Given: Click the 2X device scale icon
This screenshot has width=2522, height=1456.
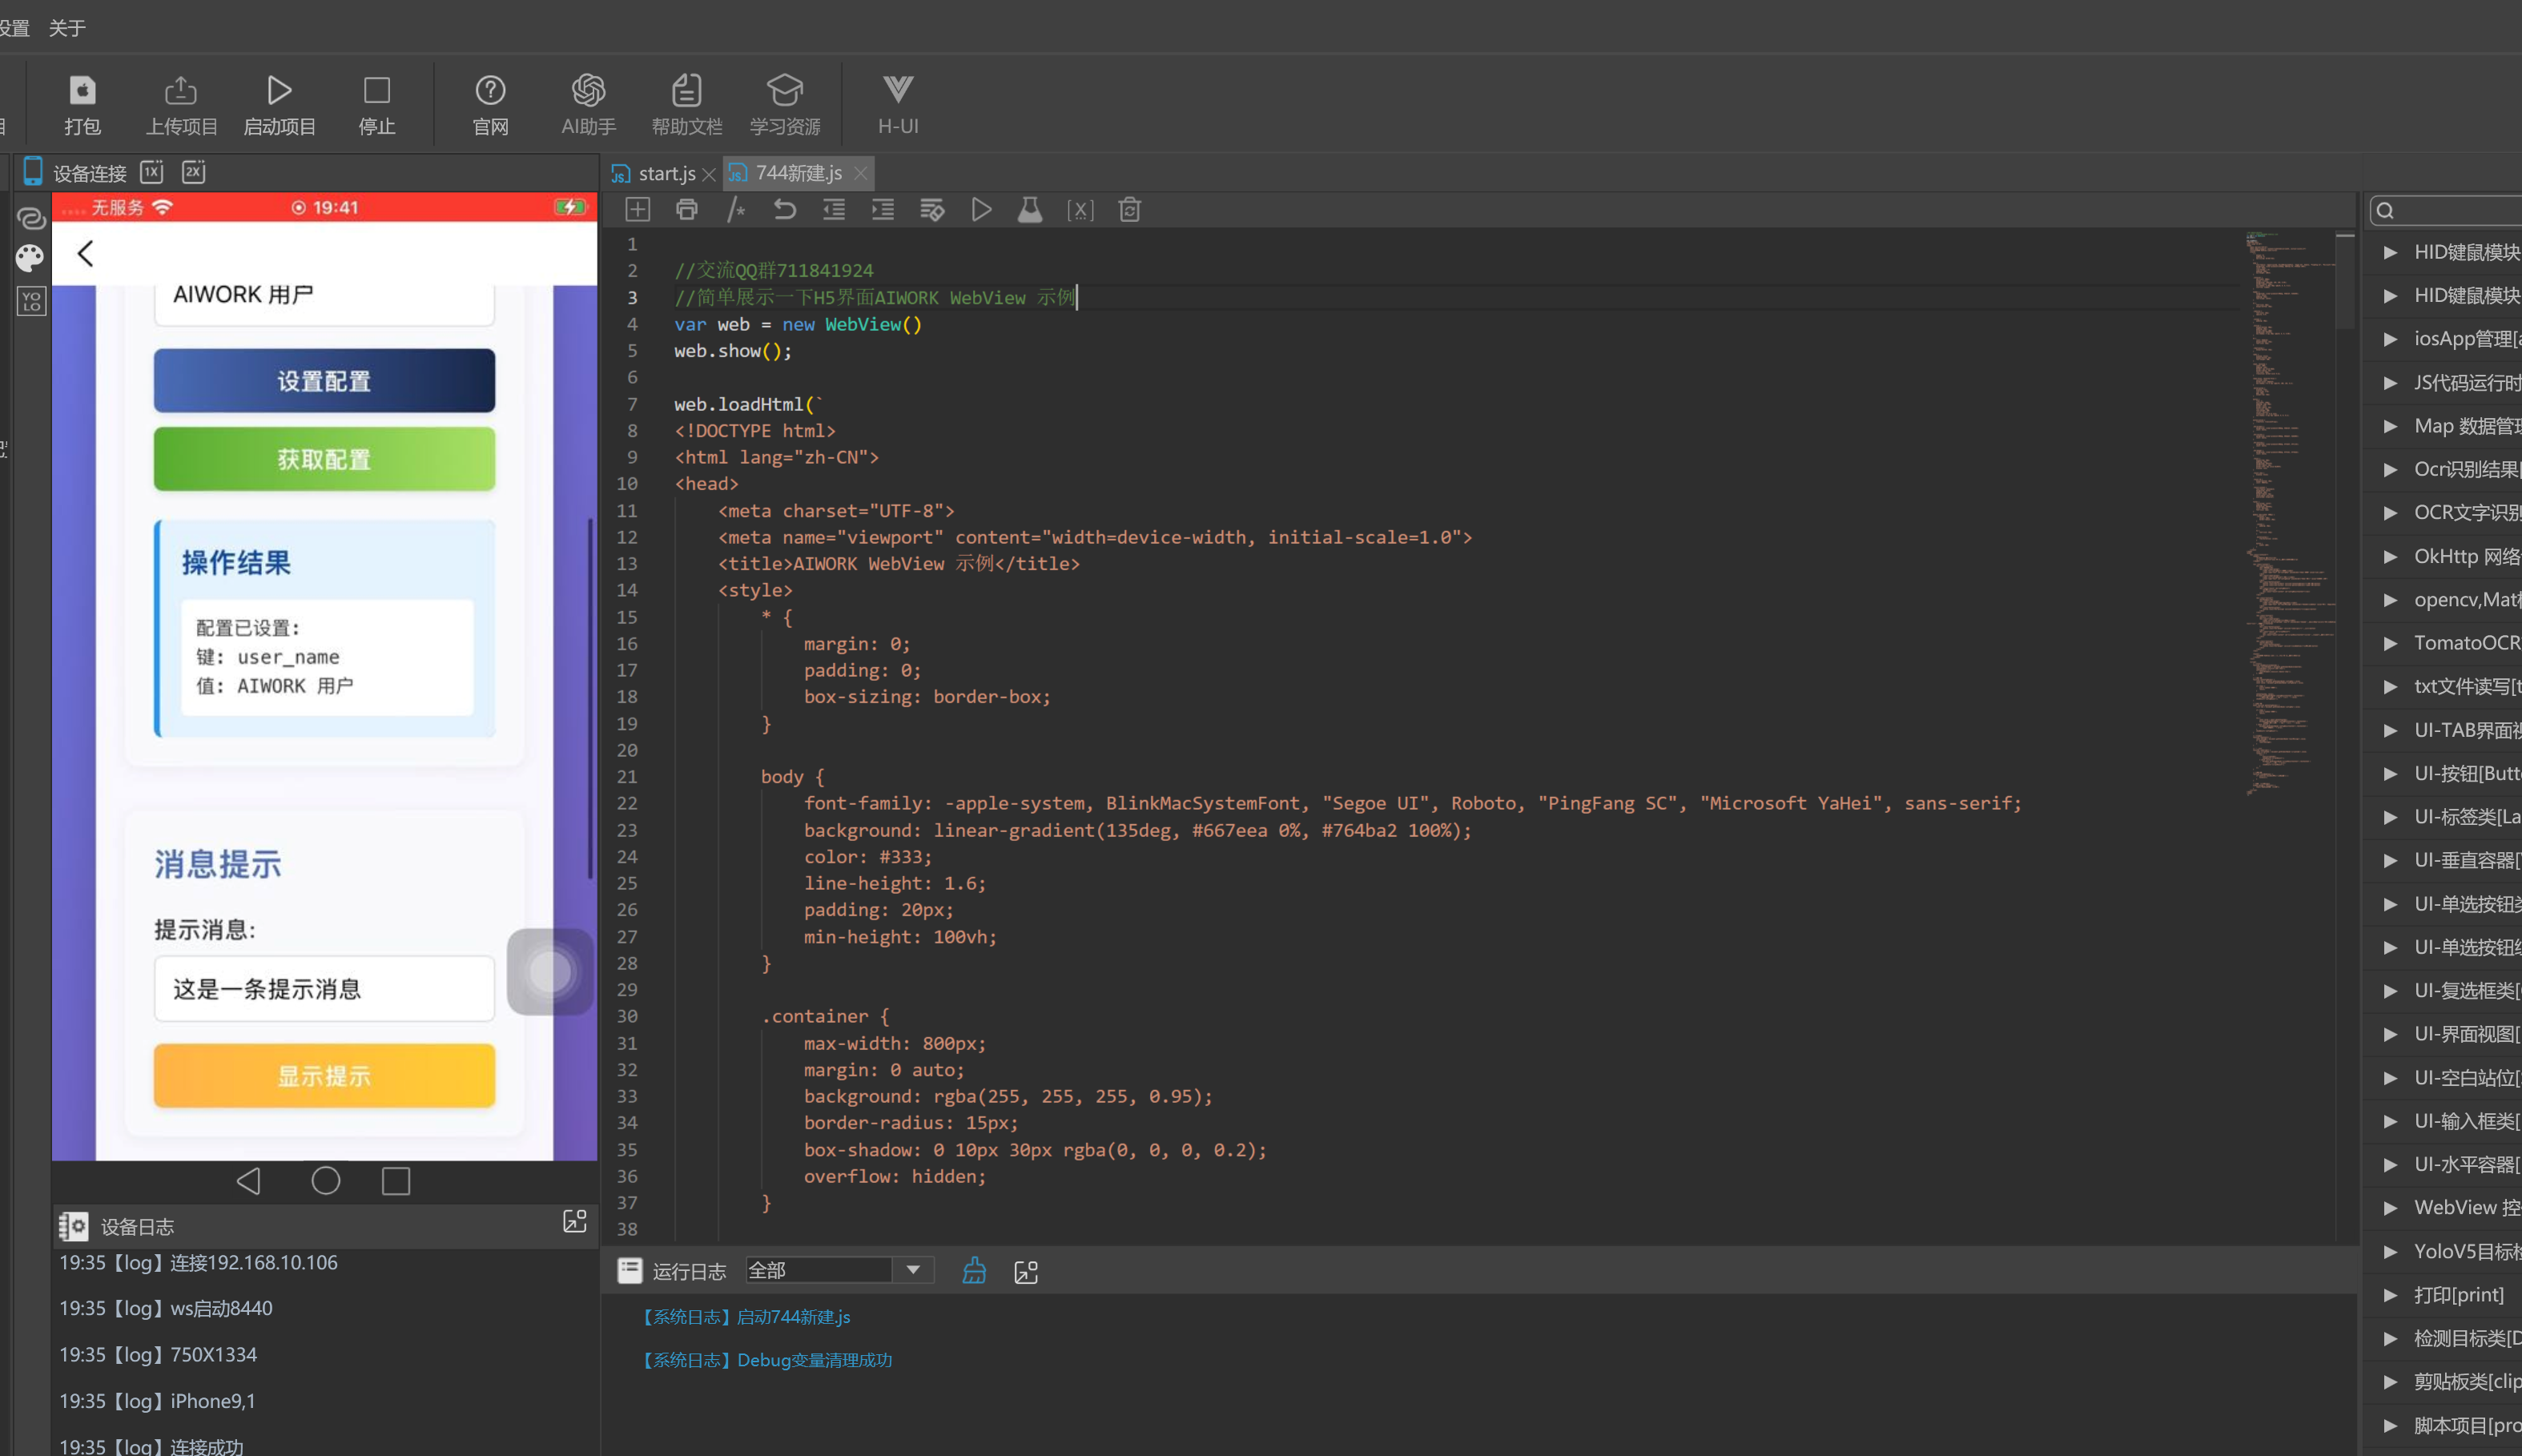Looking at the screenshot, I should pos(194,172).
